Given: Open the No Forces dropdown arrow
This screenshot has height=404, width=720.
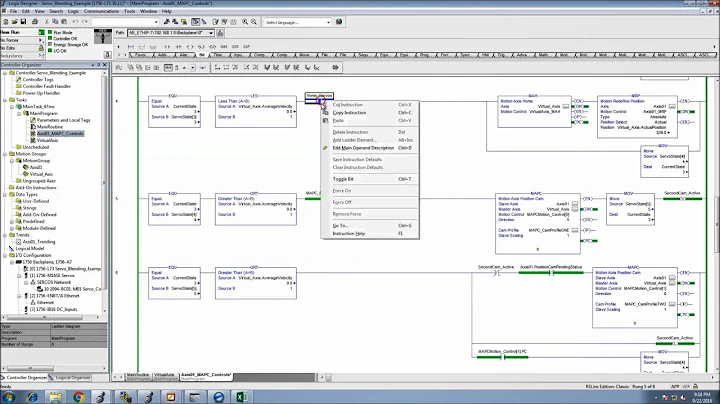Looking at the screenshot, I should (41, 40).
